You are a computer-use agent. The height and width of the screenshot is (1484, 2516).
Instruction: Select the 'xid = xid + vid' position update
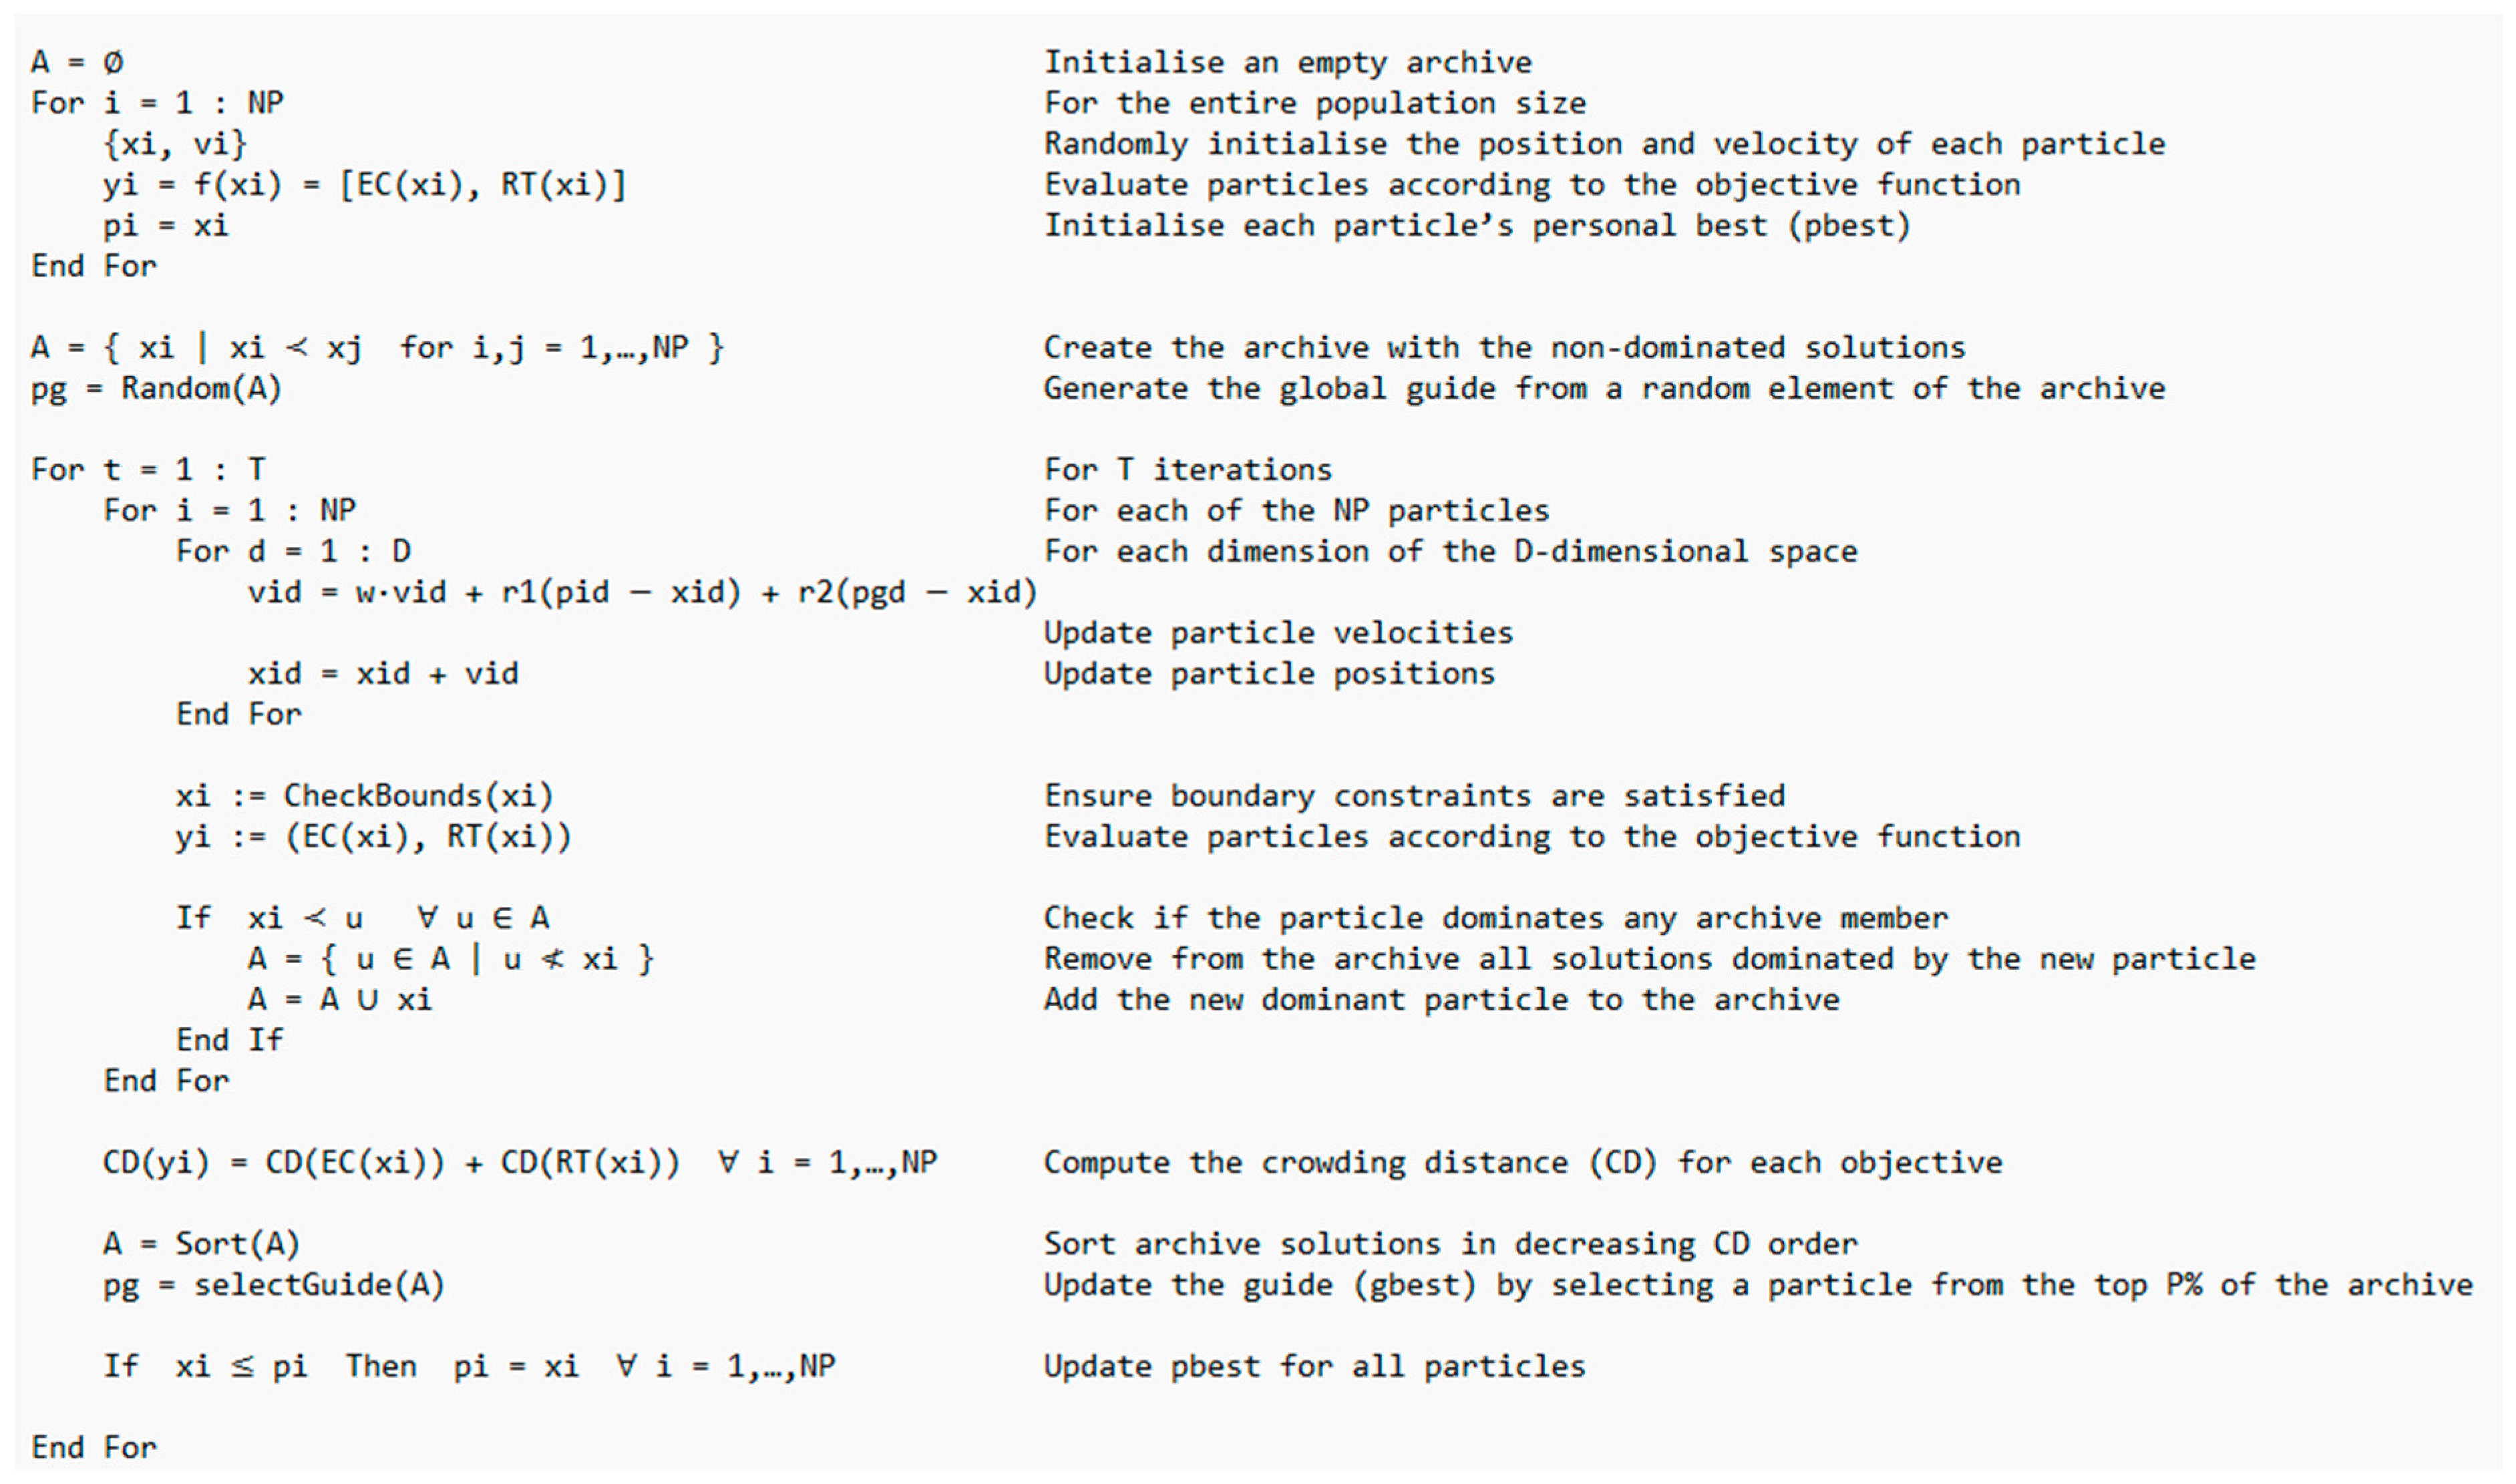coord(383,674)
